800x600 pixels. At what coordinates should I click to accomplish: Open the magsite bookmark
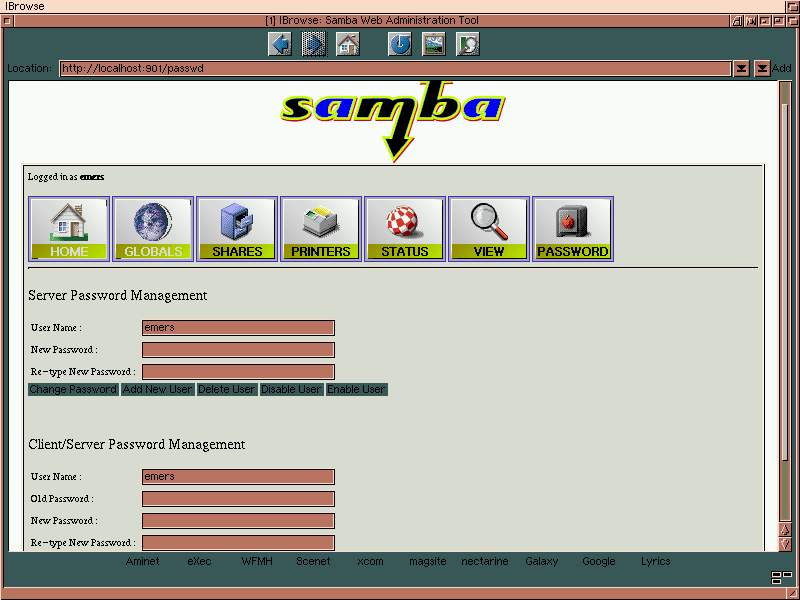point(428,561)
